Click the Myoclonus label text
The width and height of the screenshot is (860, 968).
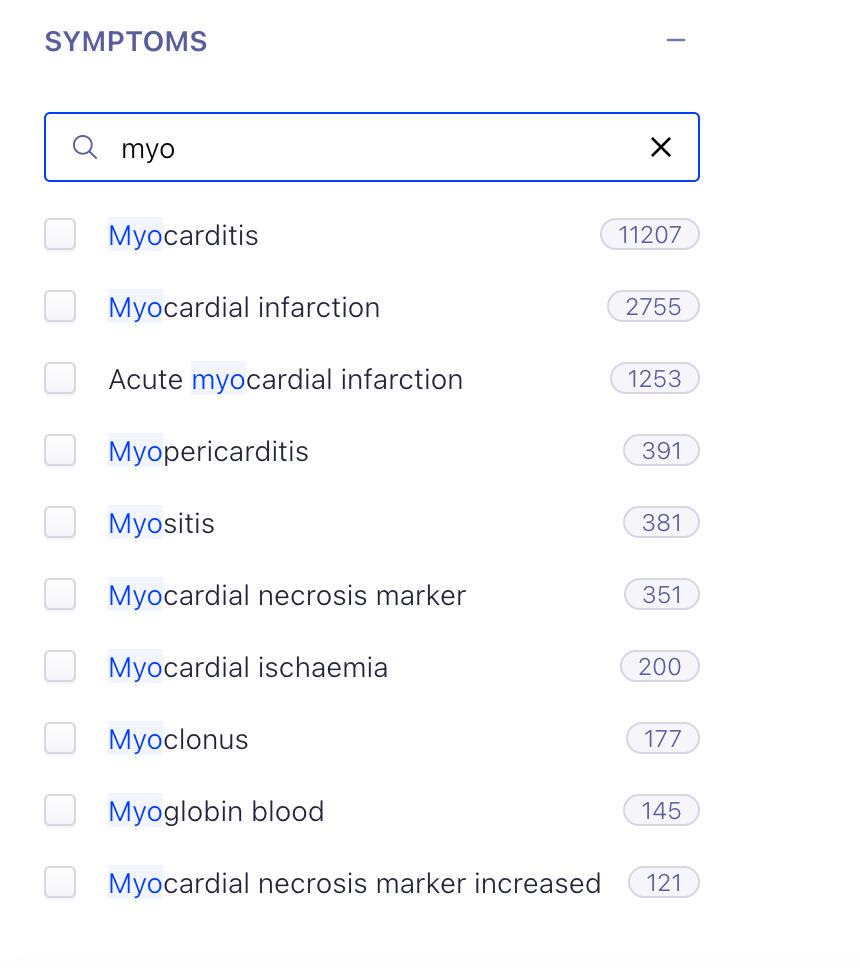178,739
